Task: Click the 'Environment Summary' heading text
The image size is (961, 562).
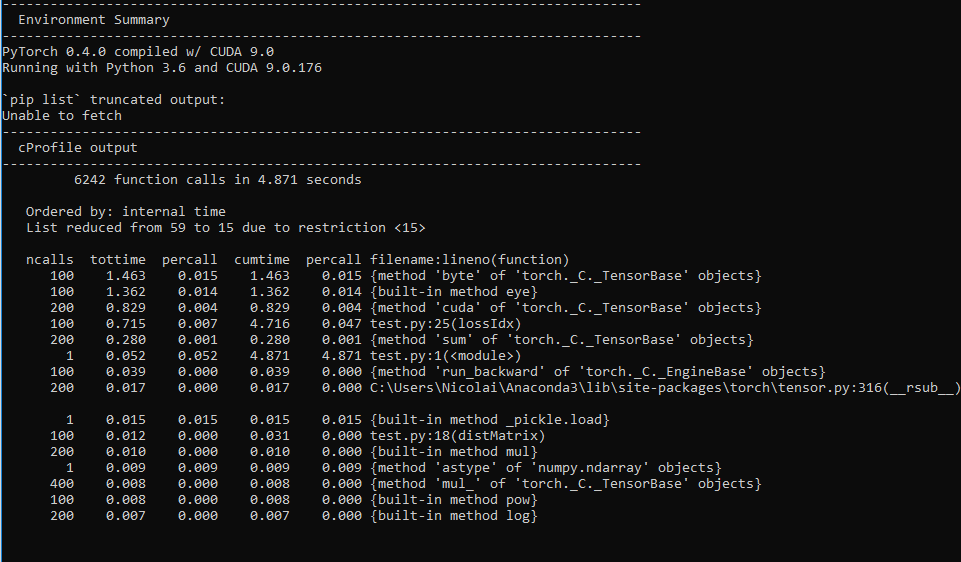Action: tap(94, 20)
